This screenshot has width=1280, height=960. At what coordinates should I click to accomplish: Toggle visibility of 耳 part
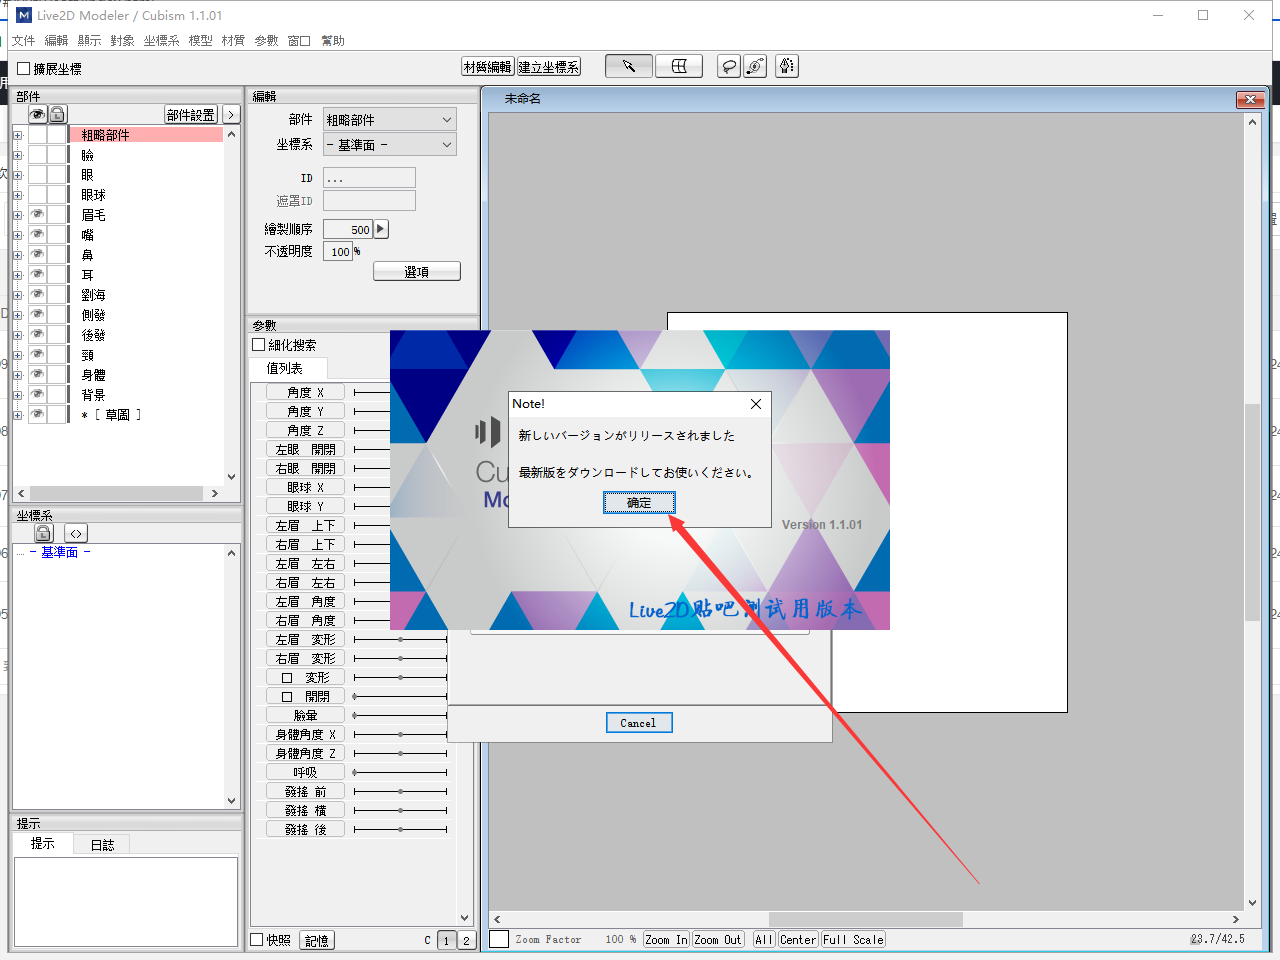37,274
